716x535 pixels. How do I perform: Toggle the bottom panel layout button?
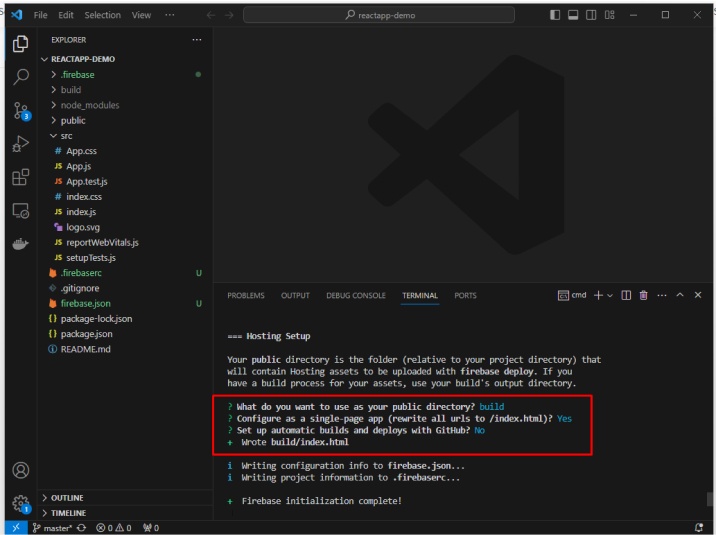(x=574, y=15)
